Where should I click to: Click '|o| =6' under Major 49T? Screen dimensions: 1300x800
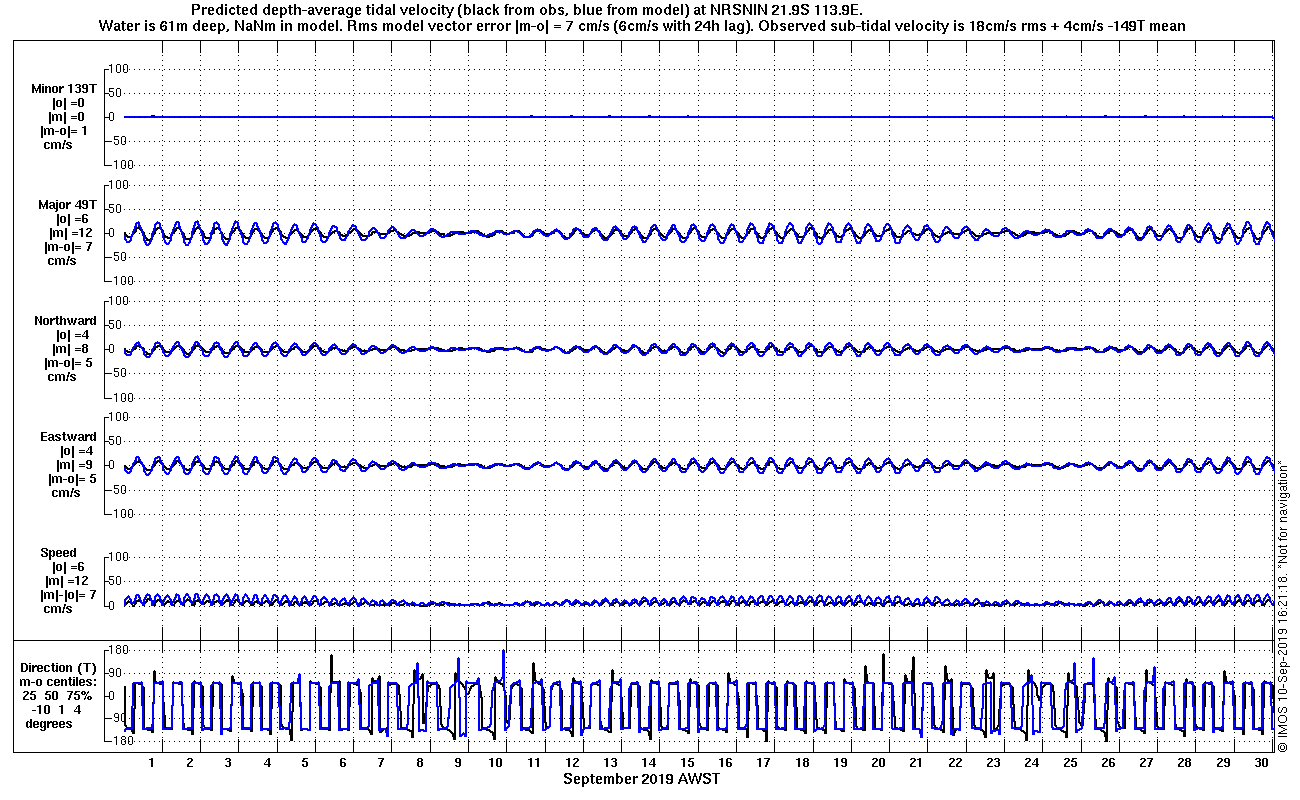click(x=72, y=218)
